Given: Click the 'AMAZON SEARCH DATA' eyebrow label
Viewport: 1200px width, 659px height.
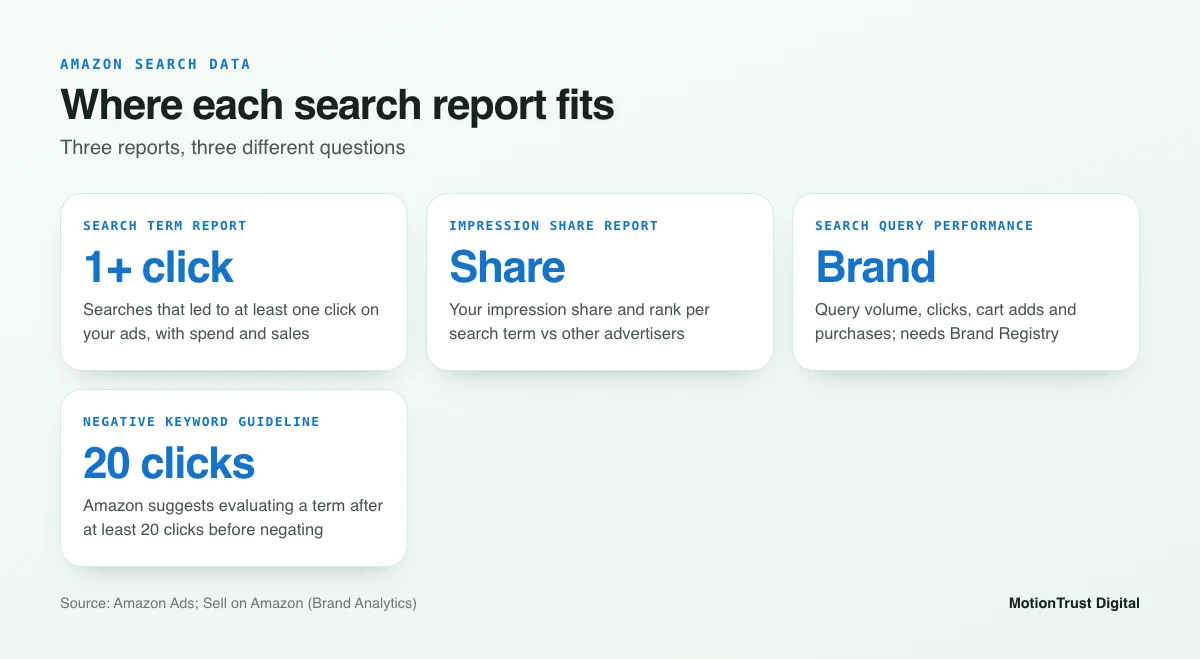Looking at the screenshot, I should (155, 64).
